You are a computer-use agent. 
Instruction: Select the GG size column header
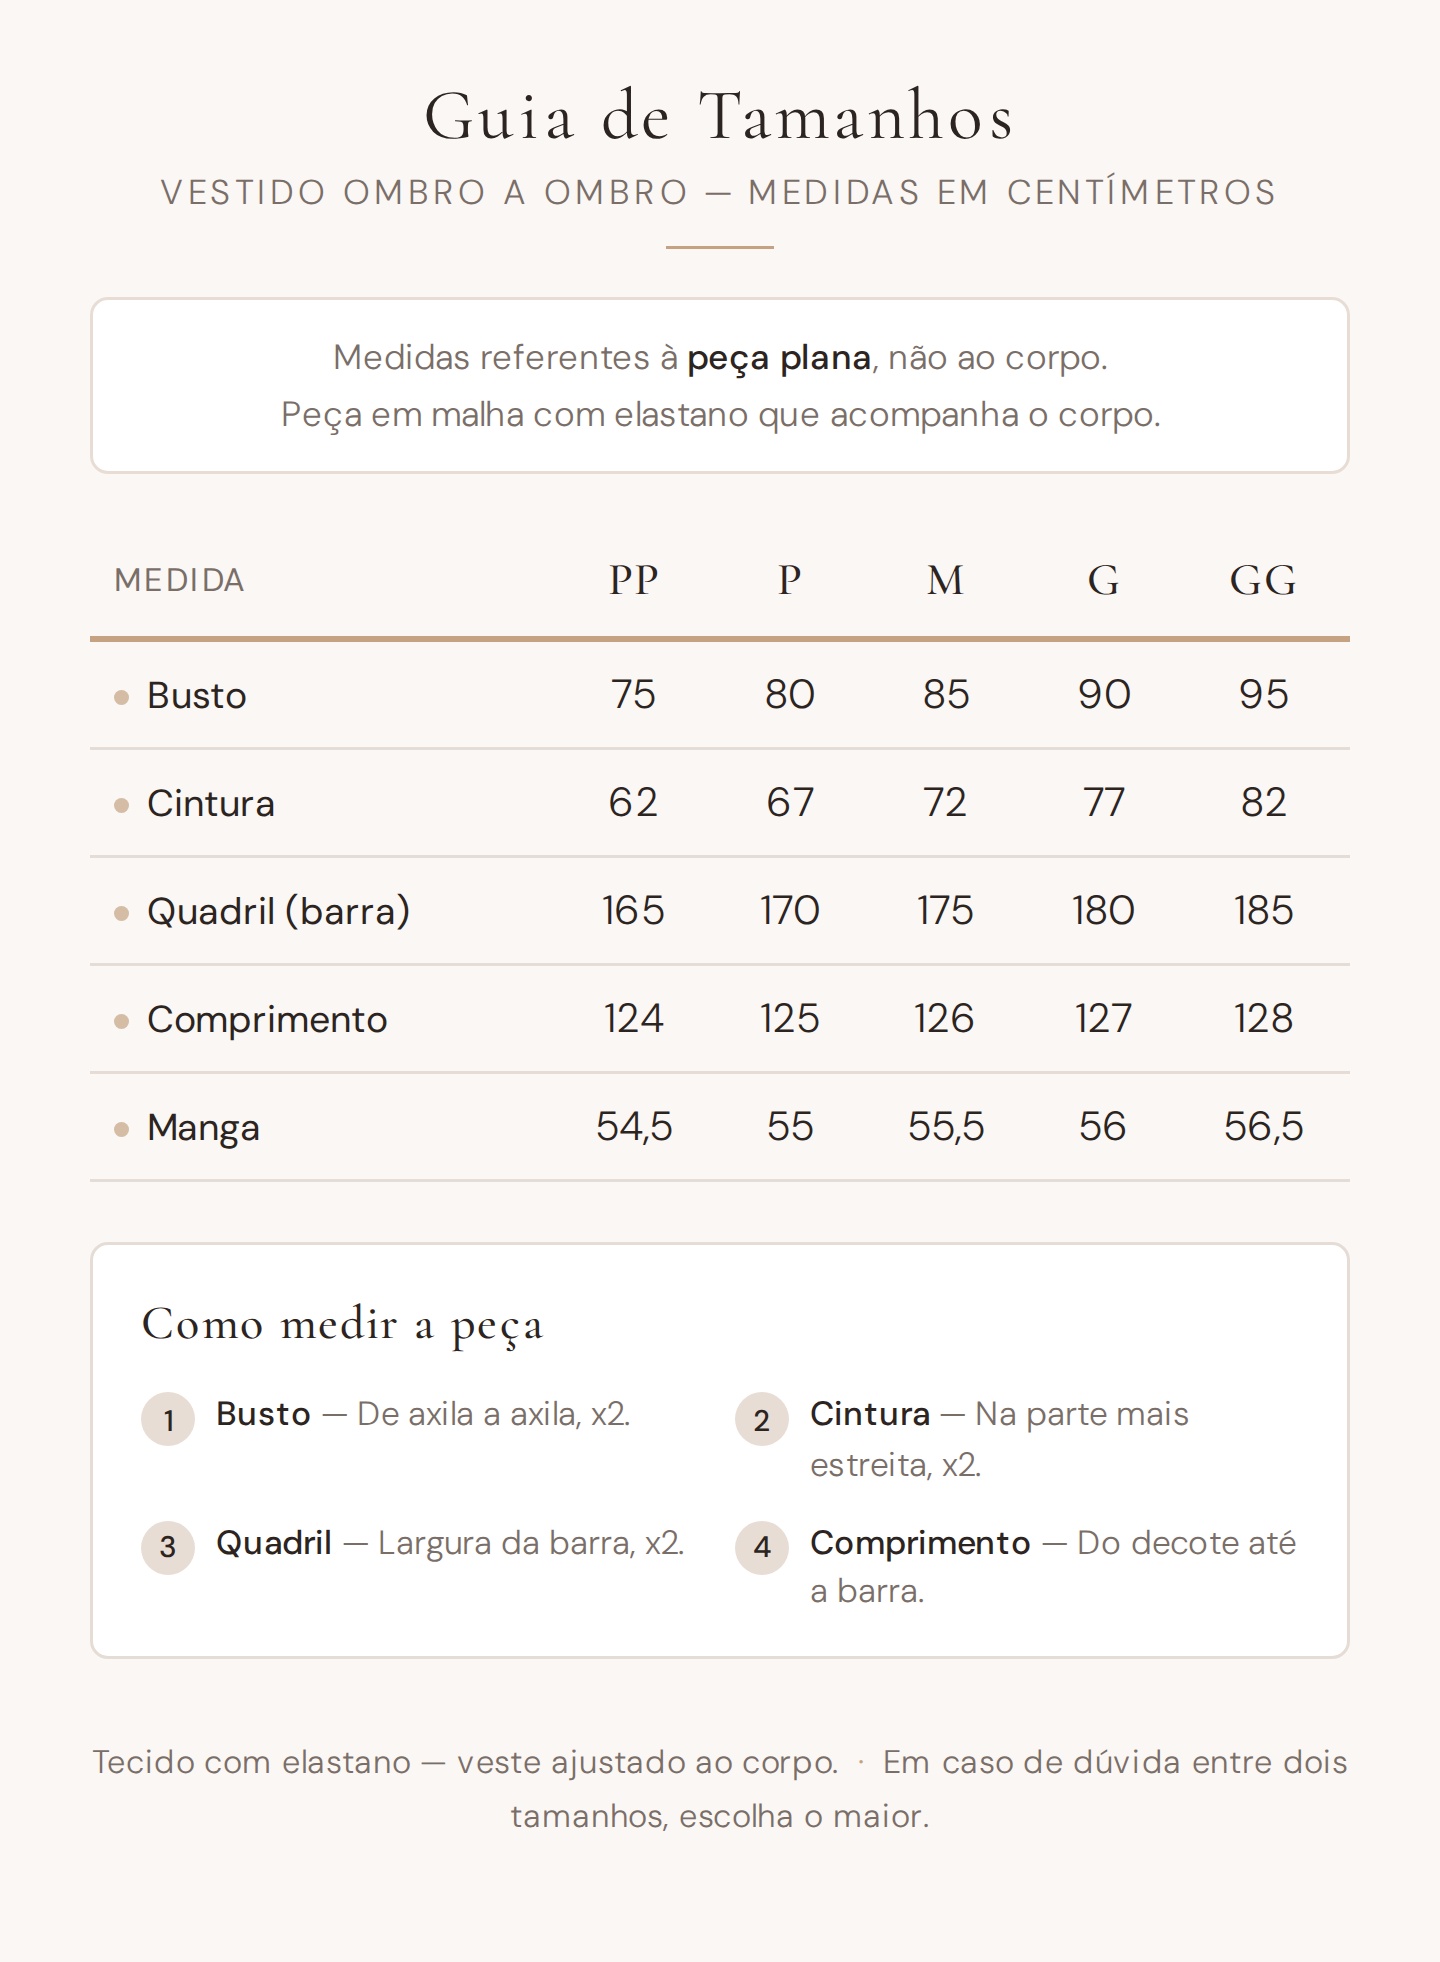pyautogui.click(x=1263, y=580)
